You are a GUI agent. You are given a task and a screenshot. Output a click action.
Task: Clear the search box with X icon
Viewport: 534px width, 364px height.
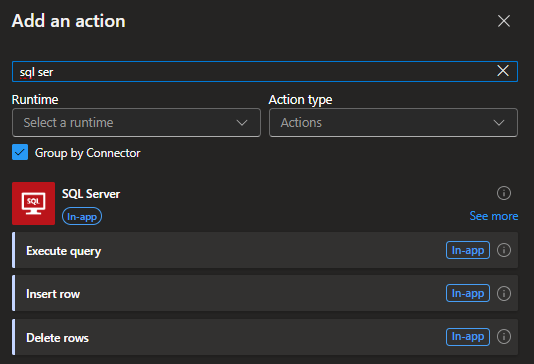(503, 71)
